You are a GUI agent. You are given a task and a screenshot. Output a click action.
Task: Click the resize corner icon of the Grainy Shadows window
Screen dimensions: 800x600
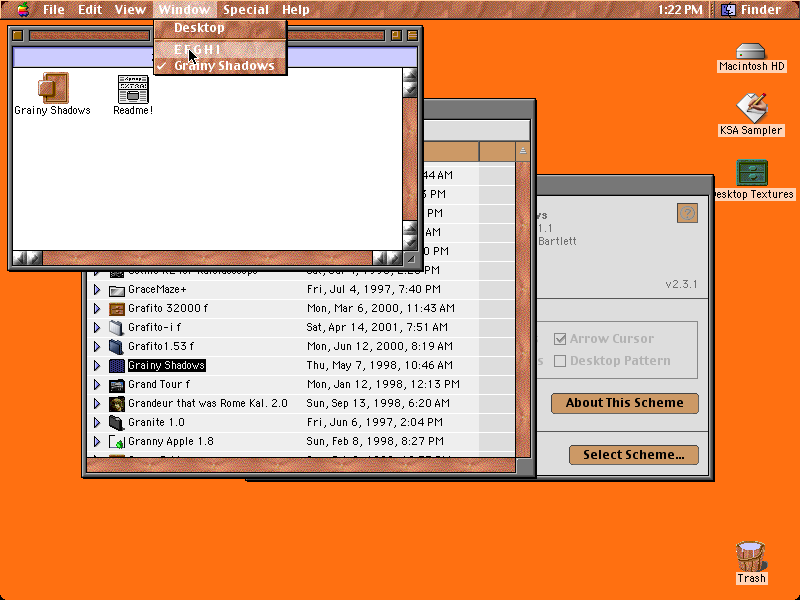pos(411,259)
